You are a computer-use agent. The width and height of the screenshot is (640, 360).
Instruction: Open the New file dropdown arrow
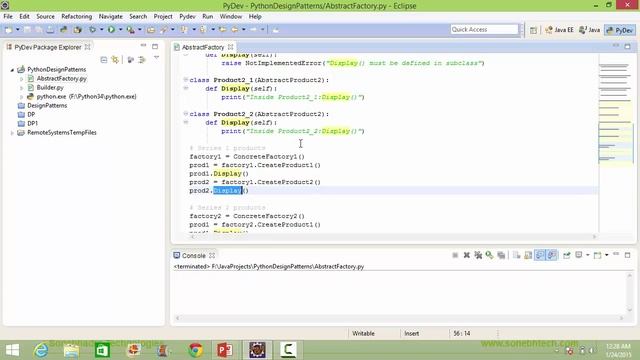[x=17, y=30]
